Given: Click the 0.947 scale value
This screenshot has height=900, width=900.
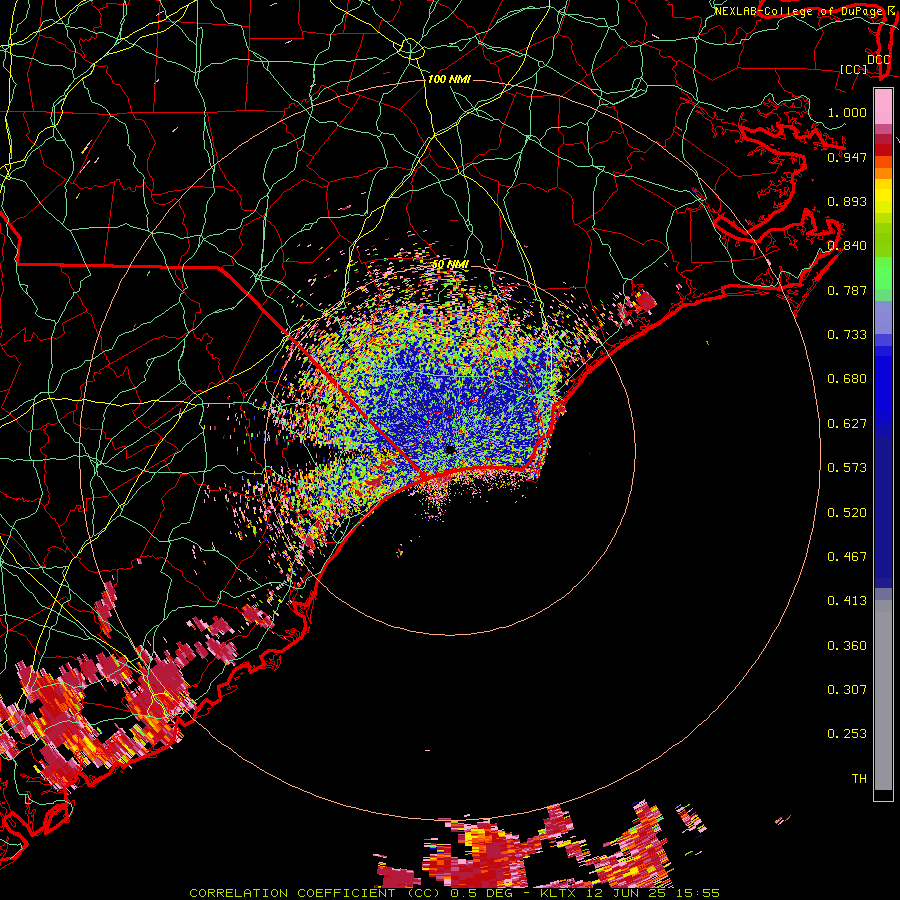Looking at the screenshot, I should click(x=847, y=157).
